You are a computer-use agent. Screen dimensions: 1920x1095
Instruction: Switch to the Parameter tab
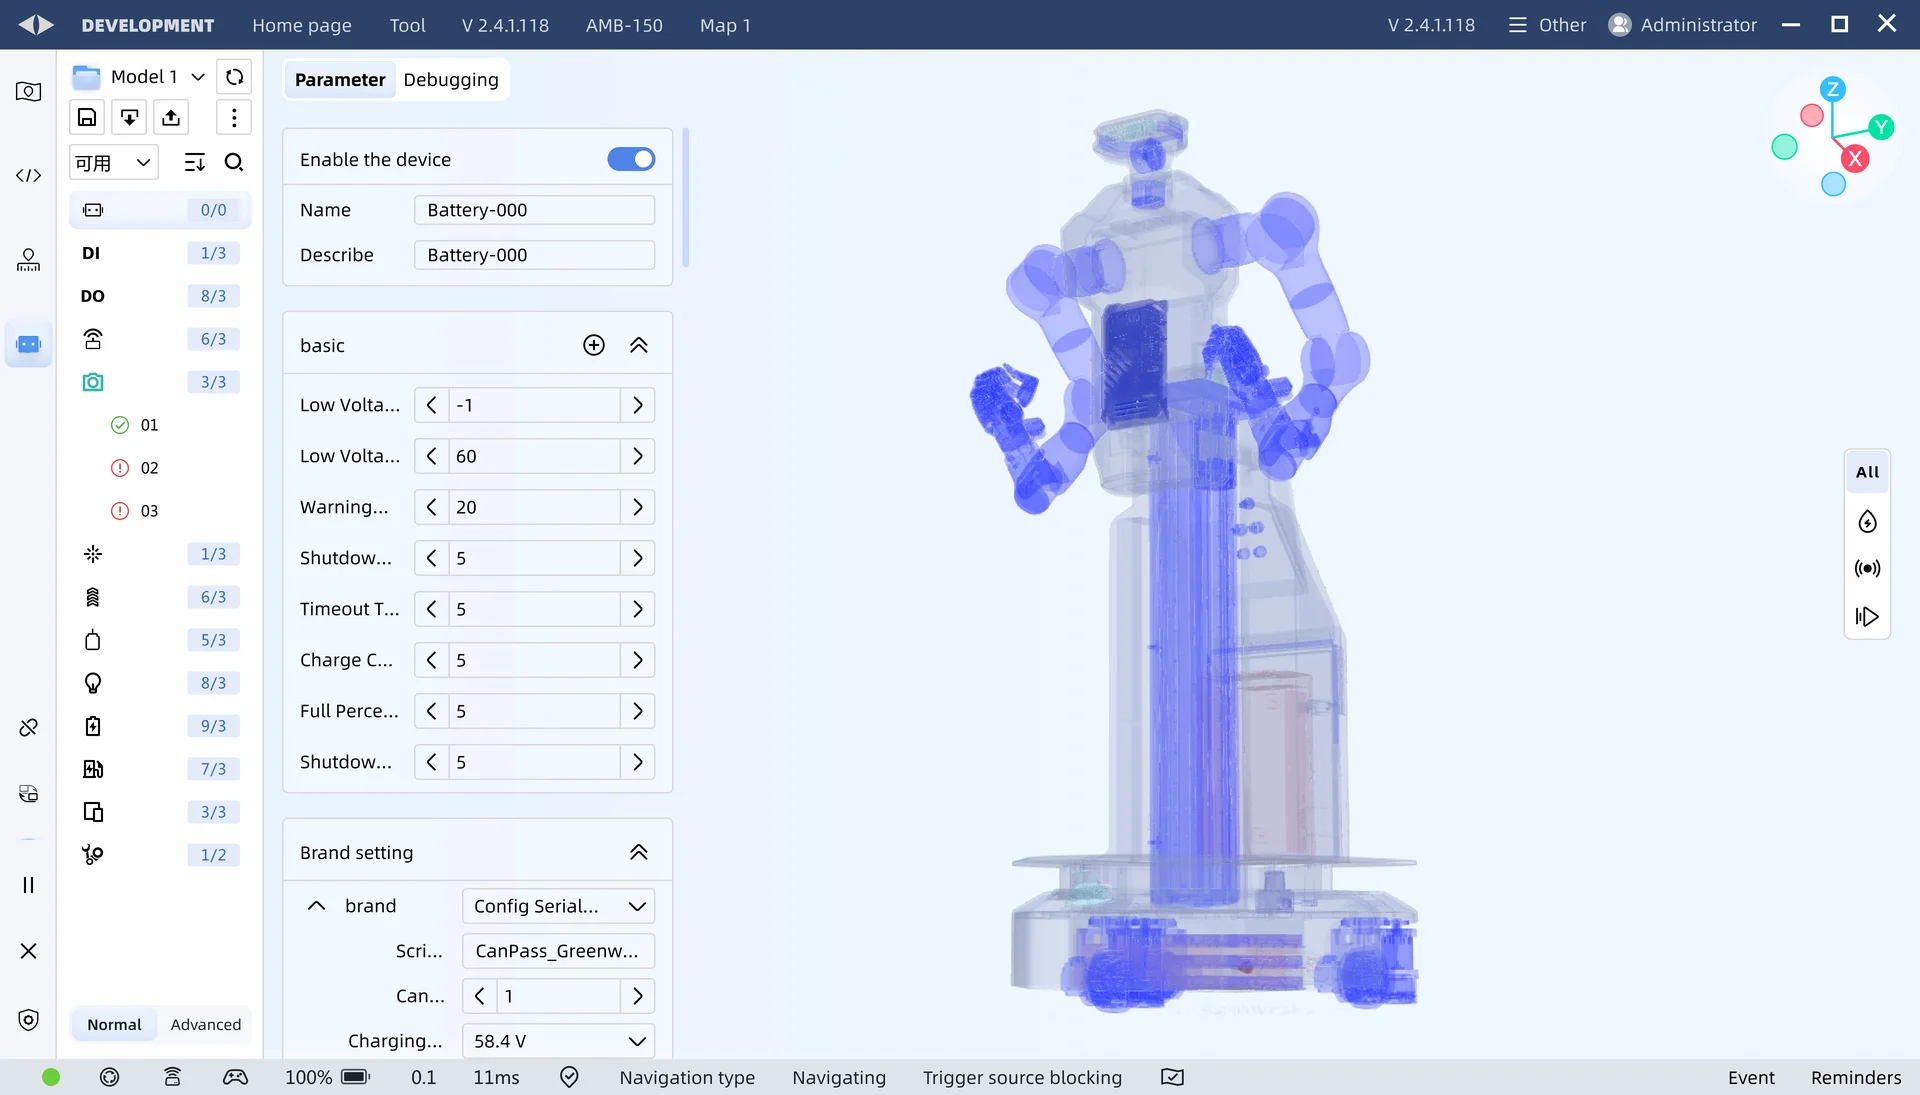[x=340, y=79]
